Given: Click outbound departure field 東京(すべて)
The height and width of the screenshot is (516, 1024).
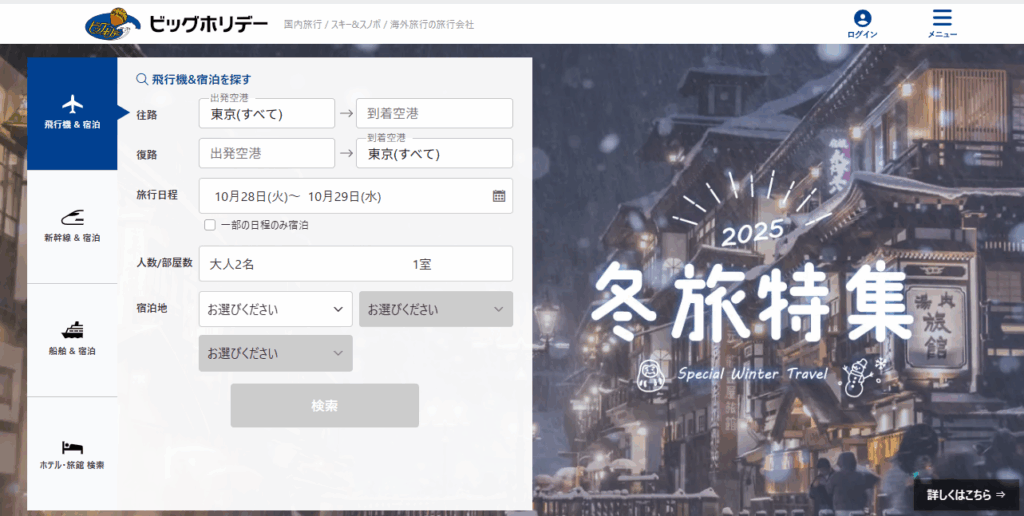Looking at the screenshot, I should click(266, 114).
